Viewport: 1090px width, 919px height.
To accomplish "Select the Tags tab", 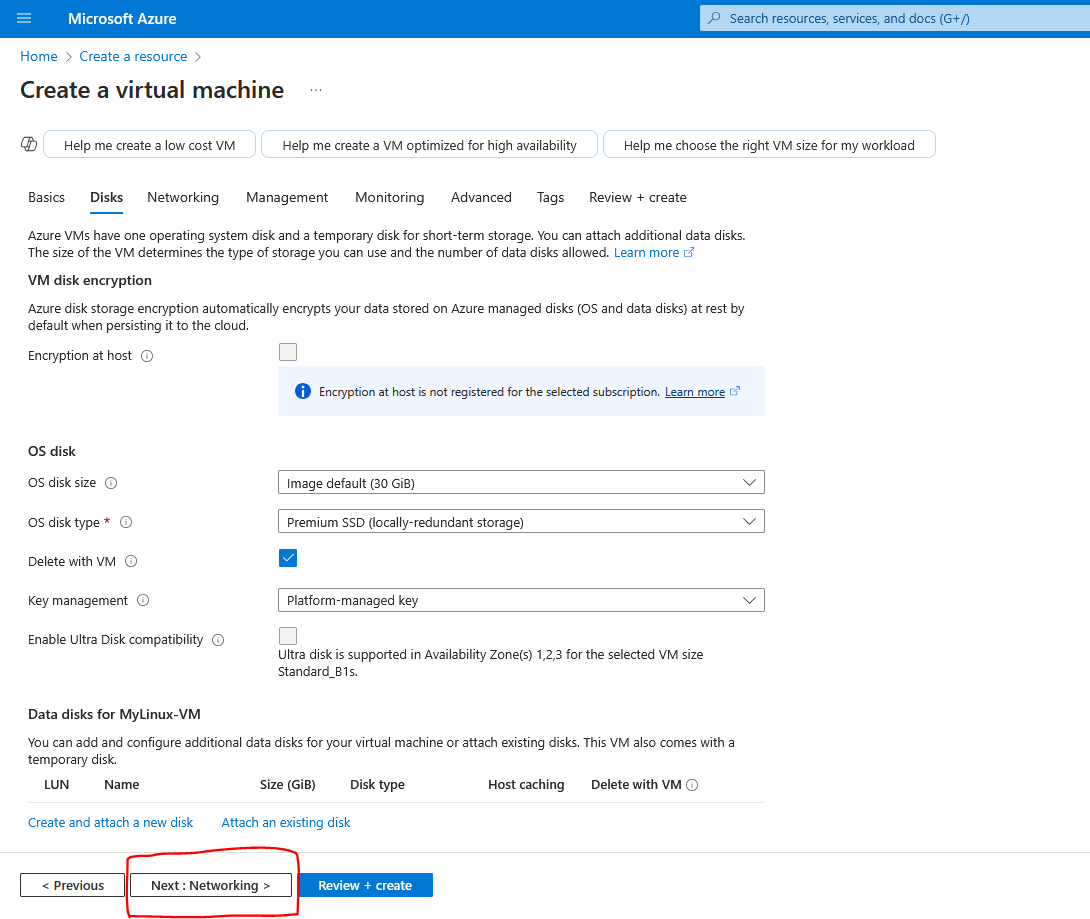I will point(551,197).
